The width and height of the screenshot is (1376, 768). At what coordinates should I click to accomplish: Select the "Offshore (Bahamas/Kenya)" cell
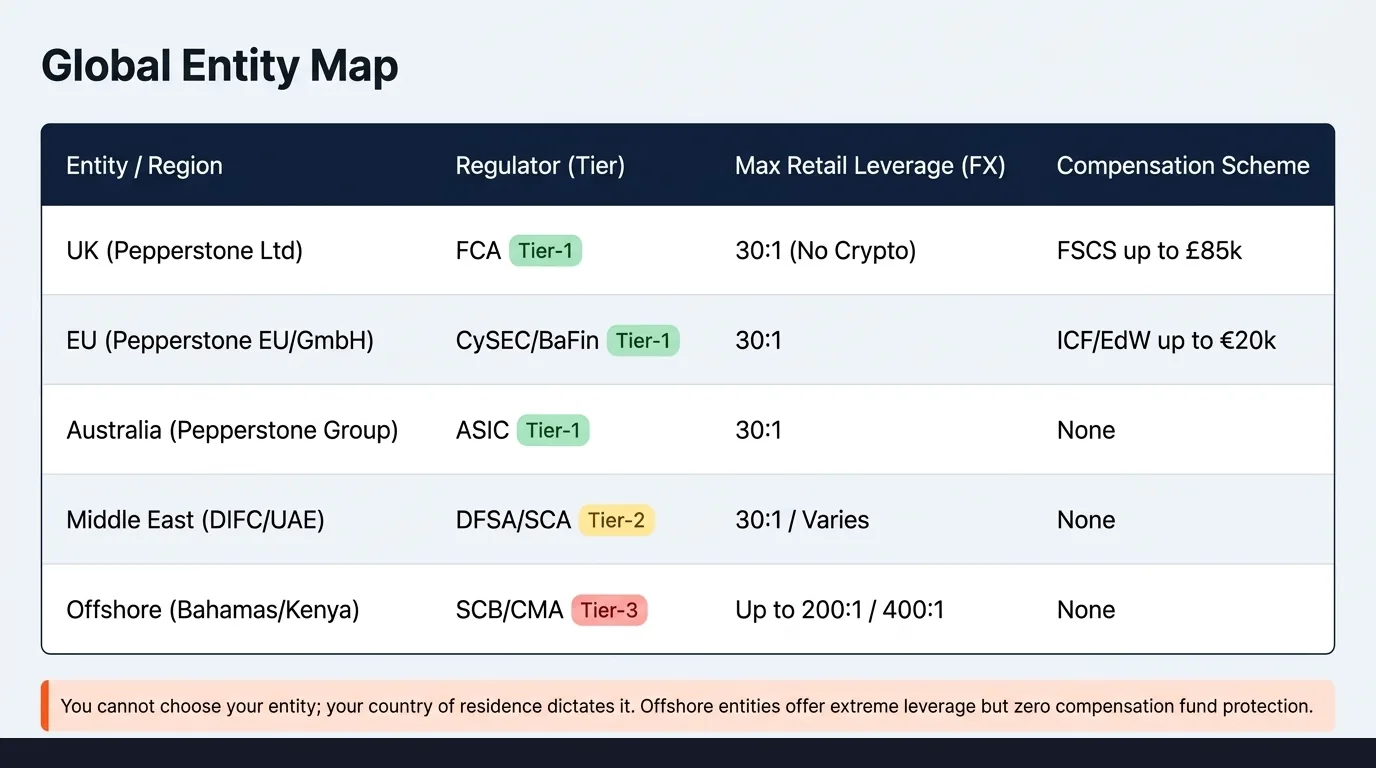click(212, 610)
